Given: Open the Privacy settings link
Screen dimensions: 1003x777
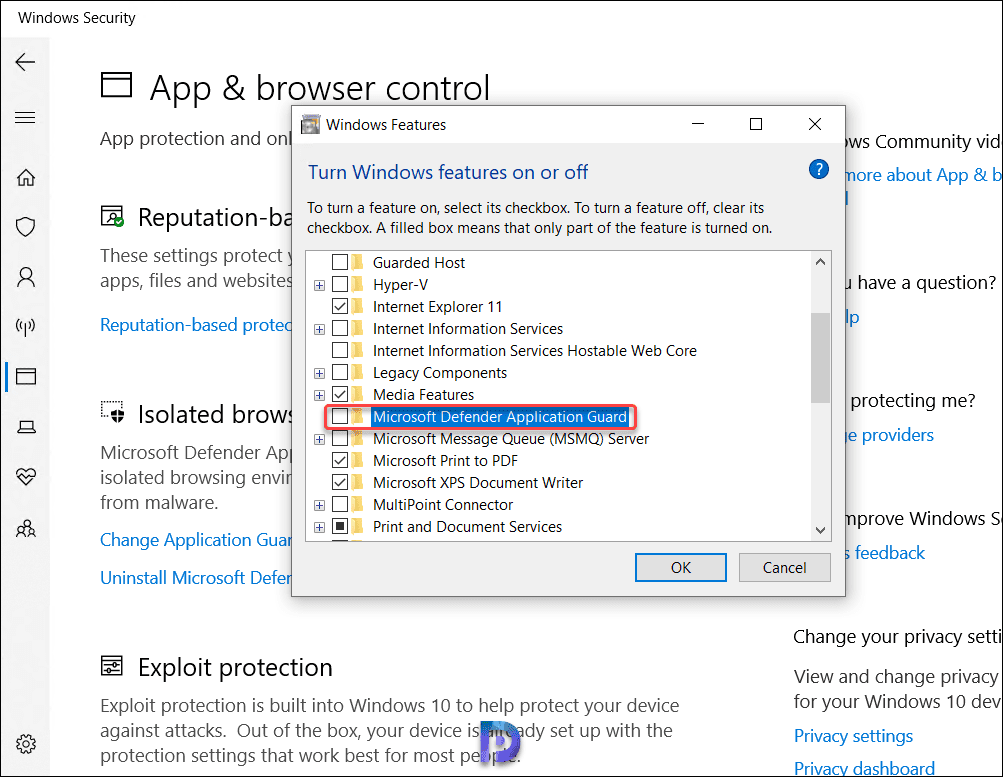Looking at the screenshot, I should pos(852,735).
